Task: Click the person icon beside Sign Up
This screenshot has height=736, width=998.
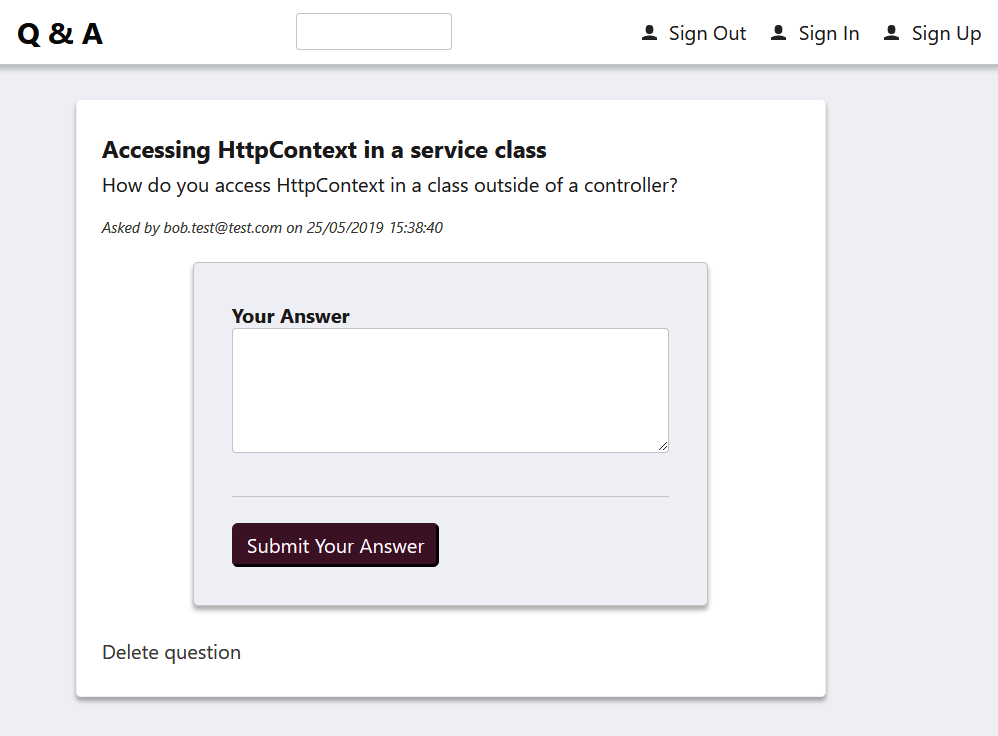Action: tap(892, 33)
